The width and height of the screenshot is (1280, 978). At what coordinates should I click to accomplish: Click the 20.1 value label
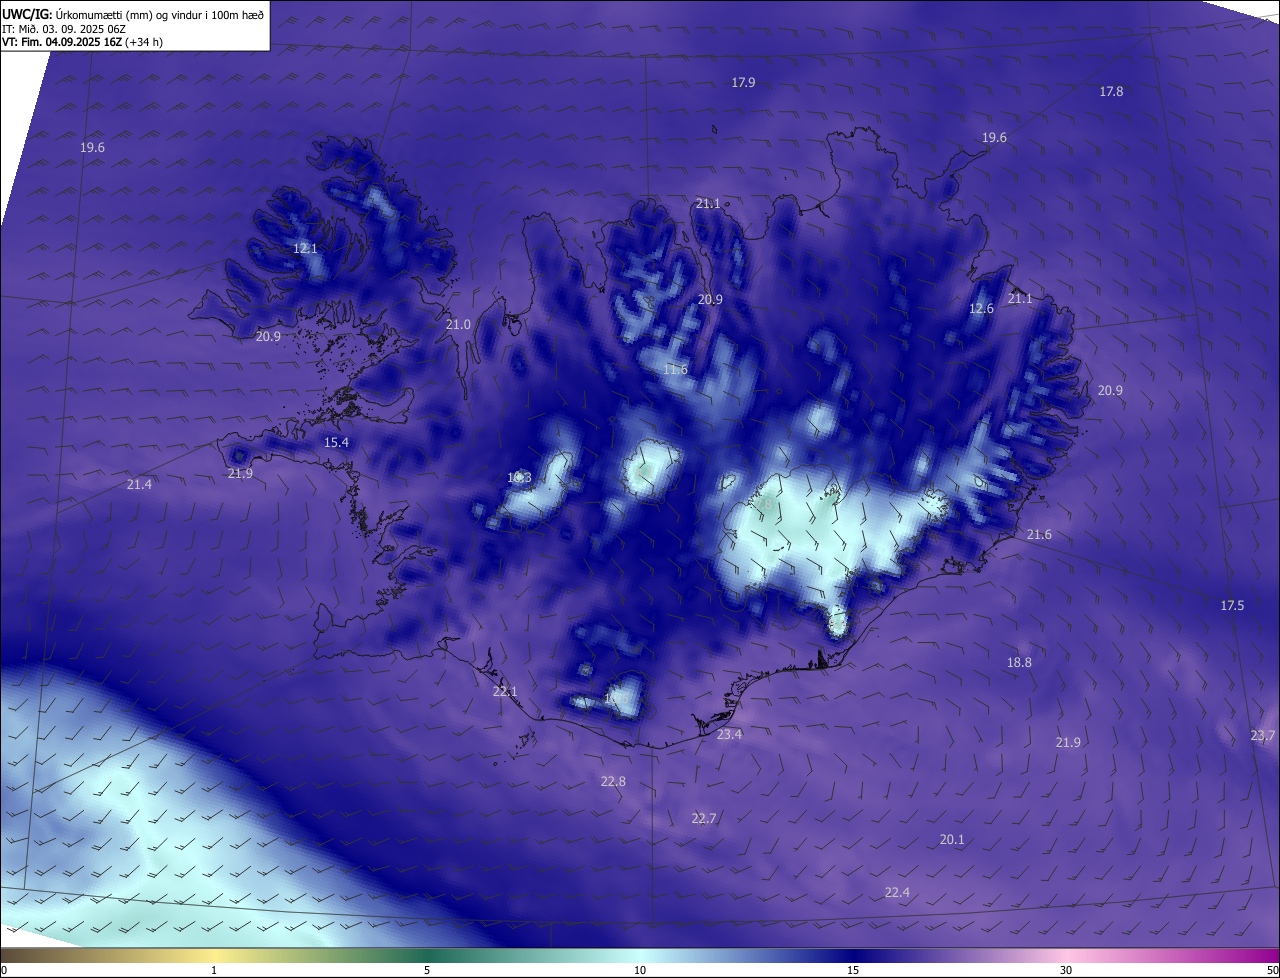(x=952, y=839)
